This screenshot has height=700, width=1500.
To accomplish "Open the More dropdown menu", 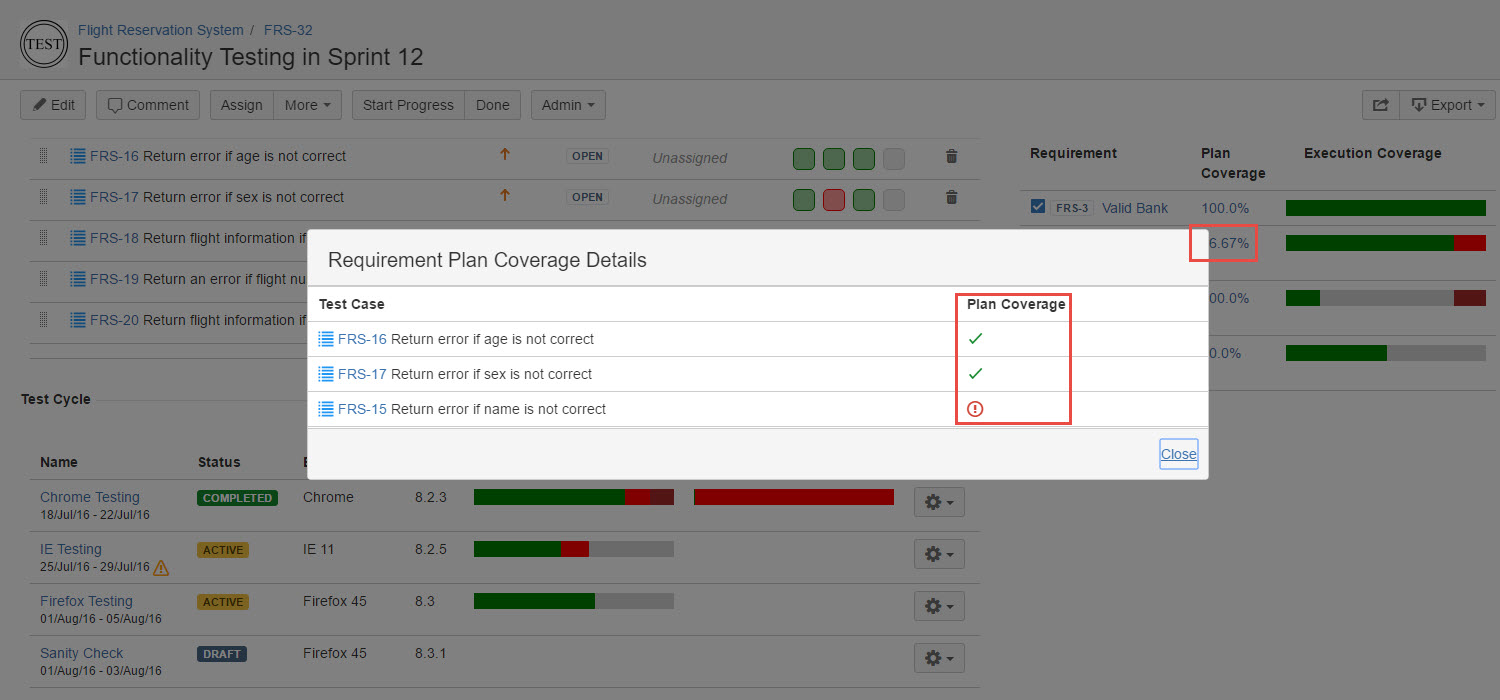I will [x=307, y=105].
